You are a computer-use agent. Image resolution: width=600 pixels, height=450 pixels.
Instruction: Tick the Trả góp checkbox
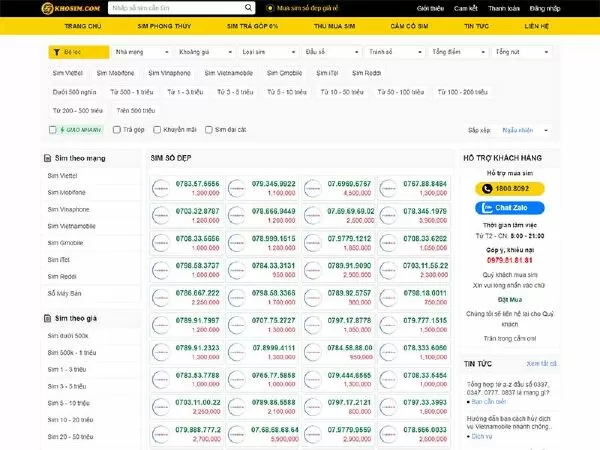[x=117, y=130]
